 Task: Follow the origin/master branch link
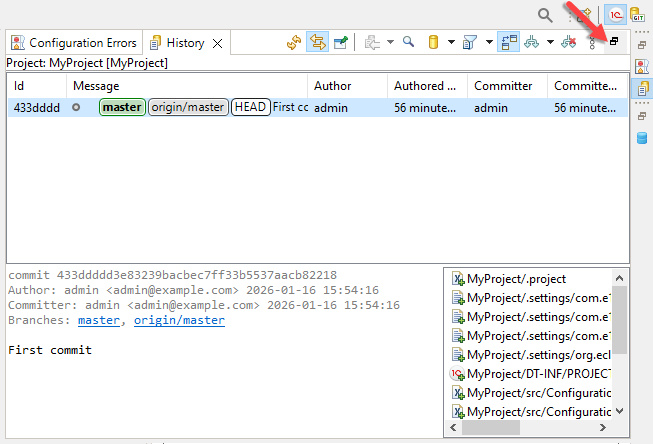[179, 320]
